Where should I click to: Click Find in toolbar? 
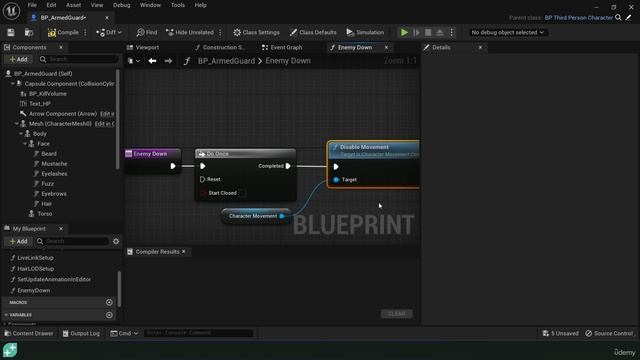pos(147,32)
